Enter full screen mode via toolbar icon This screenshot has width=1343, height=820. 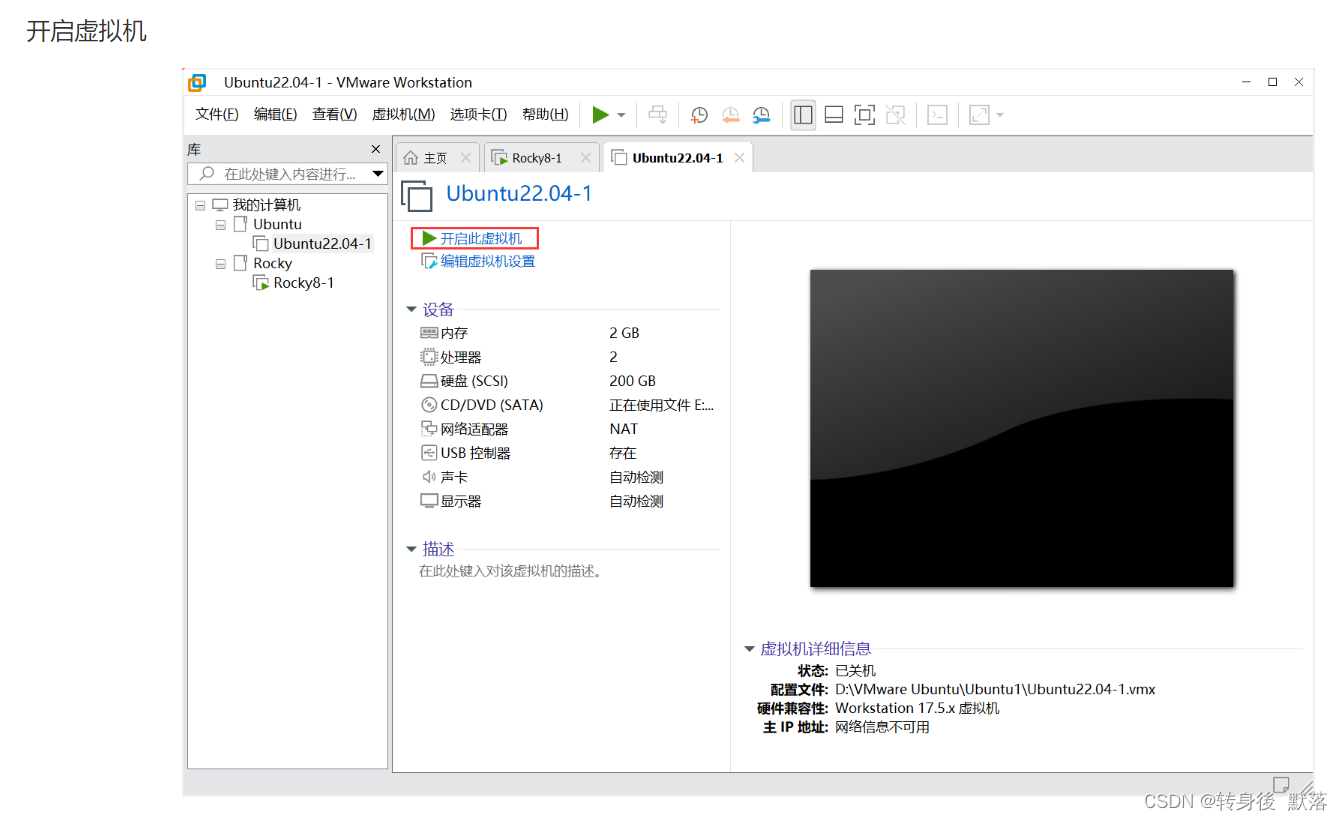click(864, 114)
